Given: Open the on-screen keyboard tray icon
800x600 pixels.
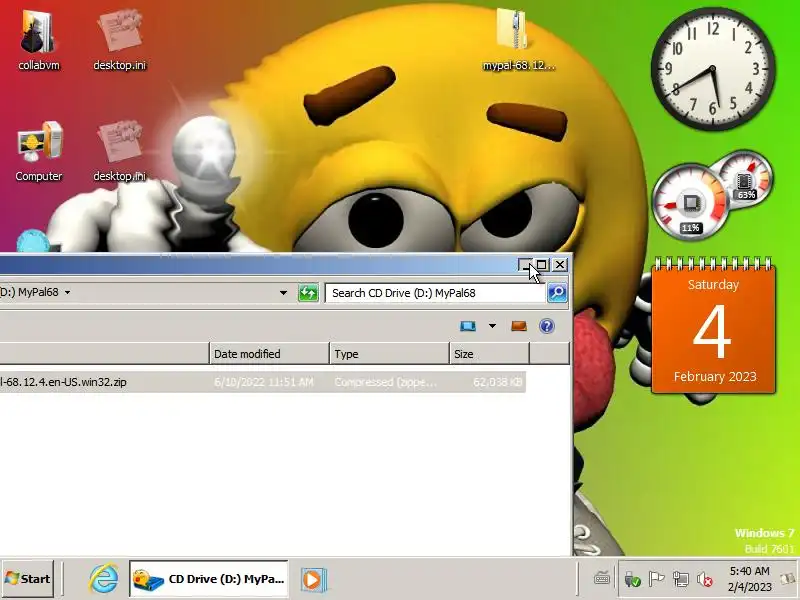Looking at the screenshot, I should (602, 579).
